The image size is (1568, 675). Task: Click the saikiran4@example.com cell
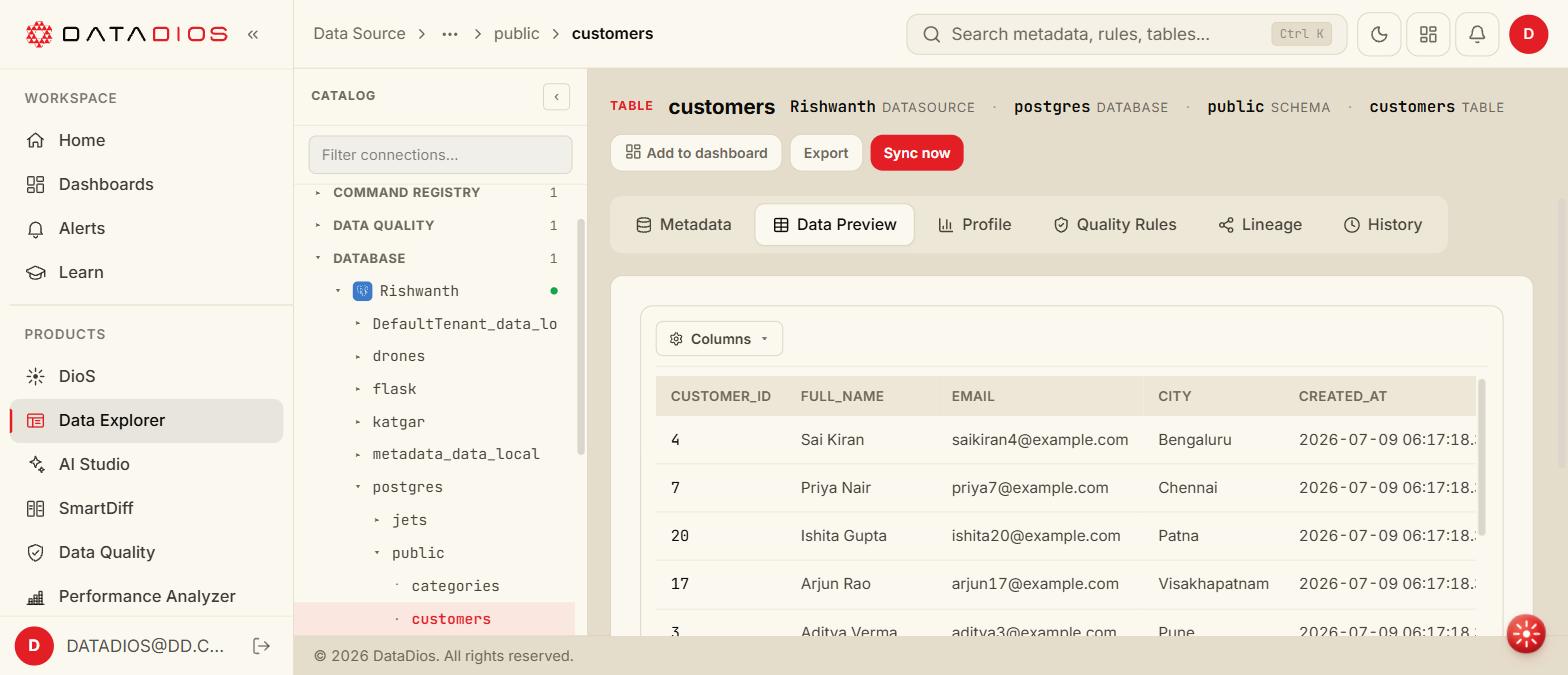pos(1040,440)
